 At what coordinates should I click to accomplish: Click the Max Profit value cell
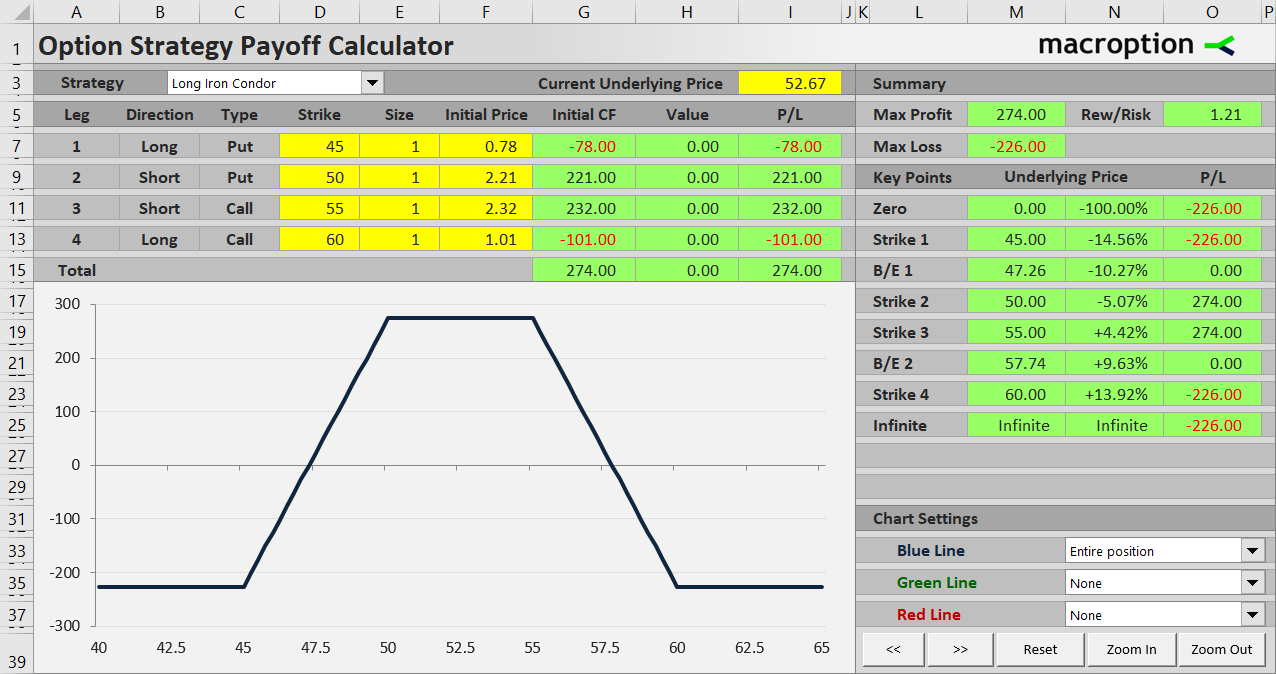click(x=1017, y=114)
